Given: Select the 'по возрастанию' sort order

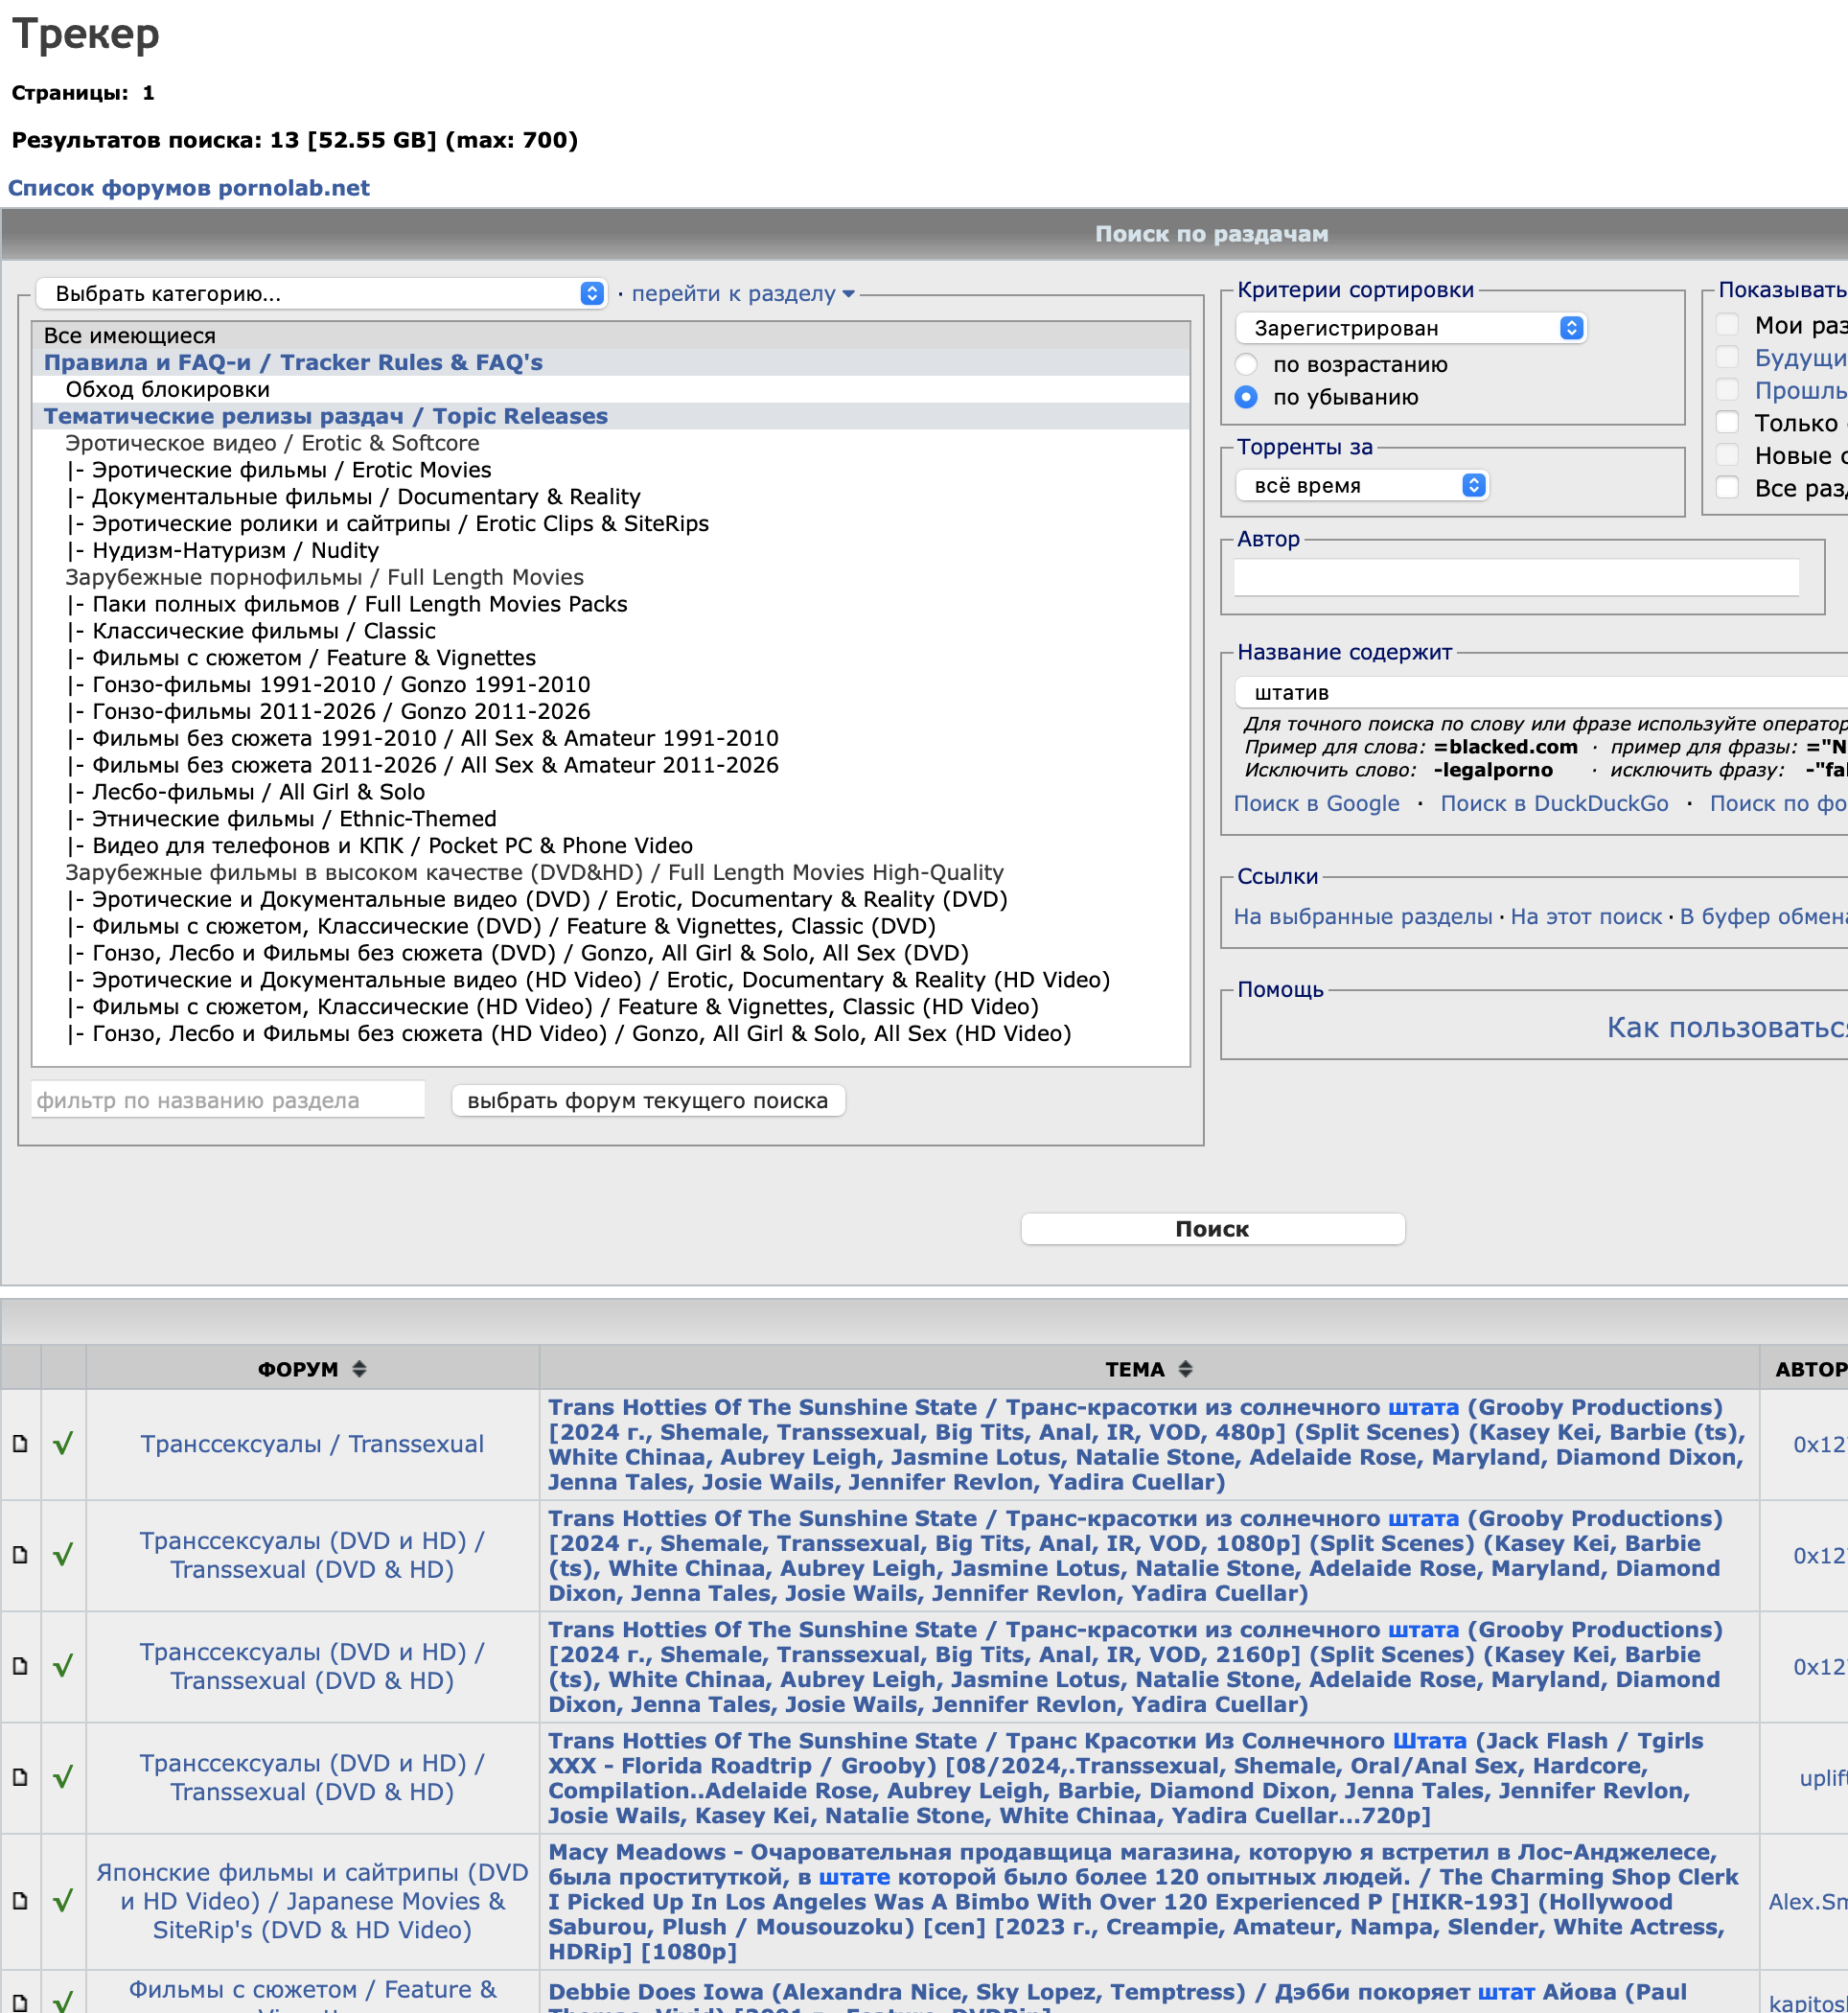Looking at the screenshot, I should coord(1246,364).
